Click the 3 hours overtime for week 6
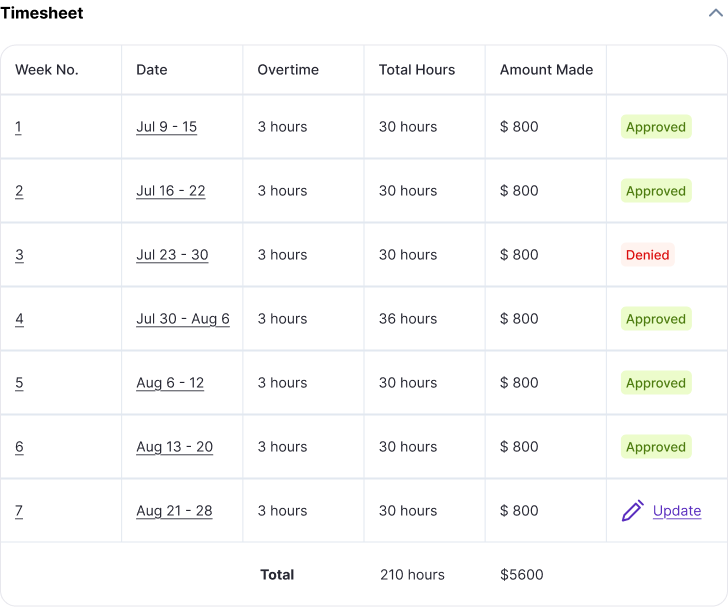 click(x=282, y=447)
